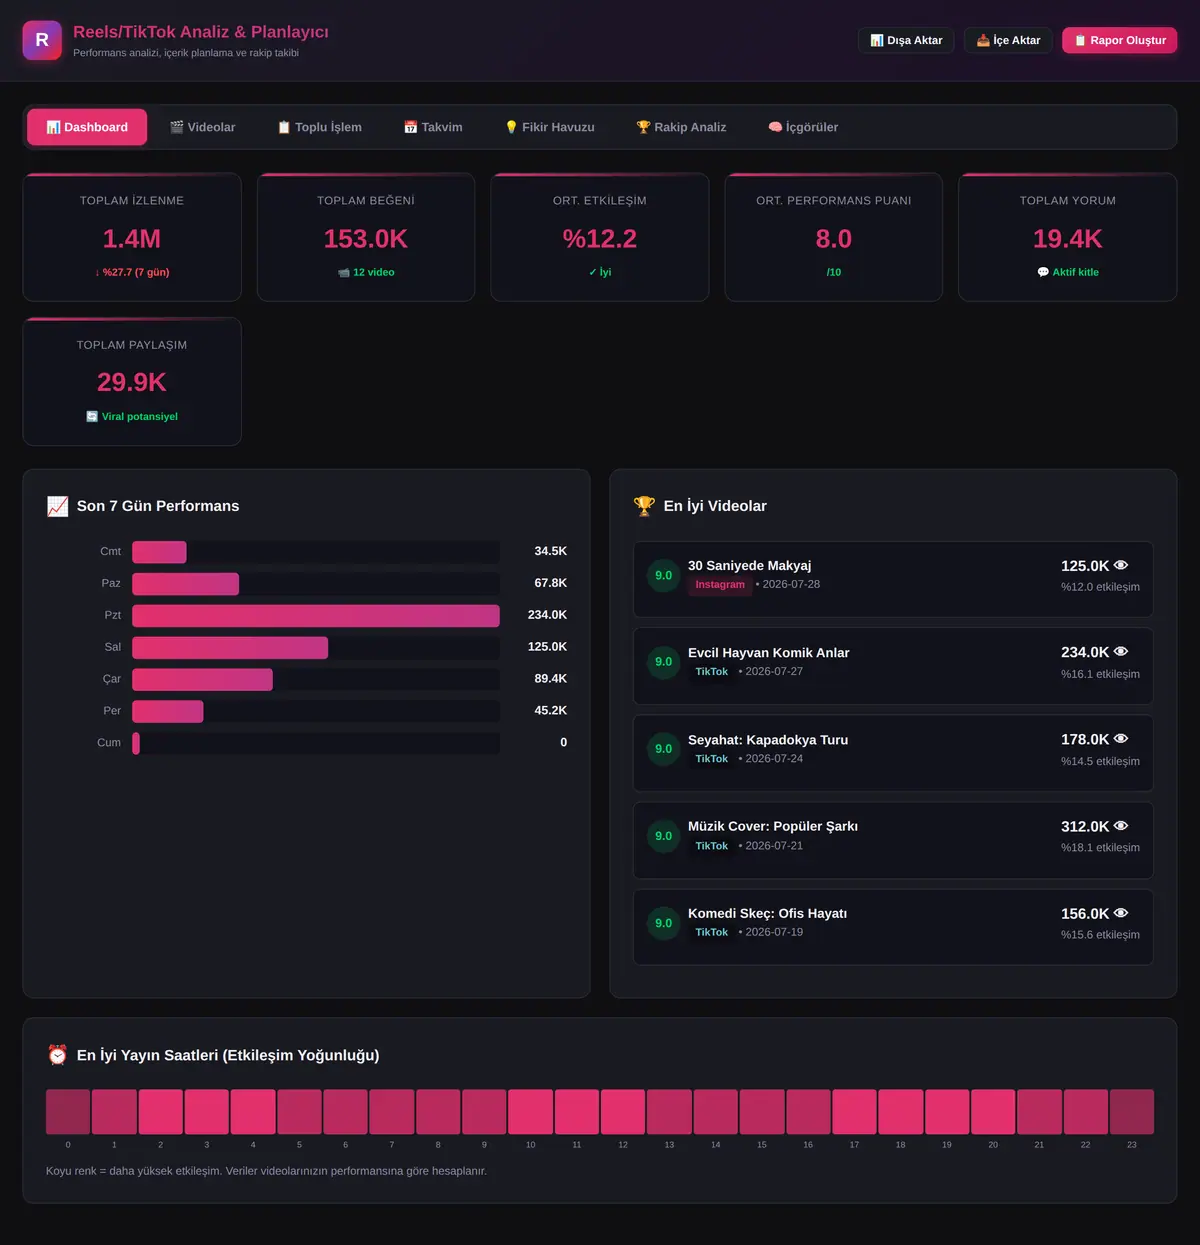Click the 9.0 score badge for 30 Saniyede Makyaj
The width and height of the screenshot is (1200, 1245).
664,575
